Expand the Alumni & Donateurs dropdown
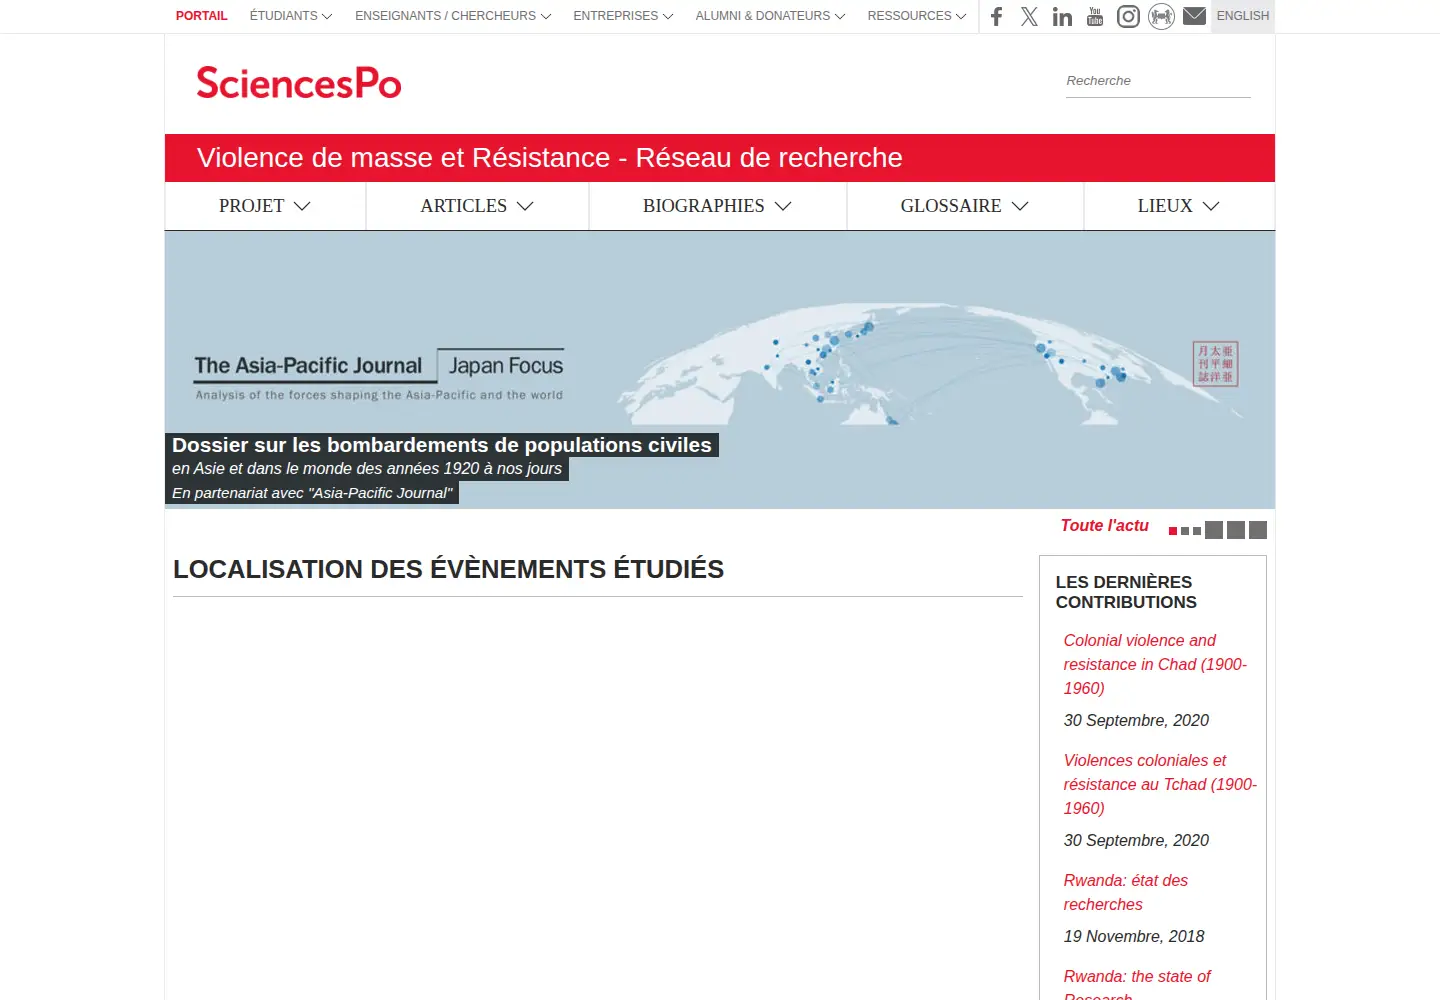Screen dimensions: 1440x1000 (770, 16)
